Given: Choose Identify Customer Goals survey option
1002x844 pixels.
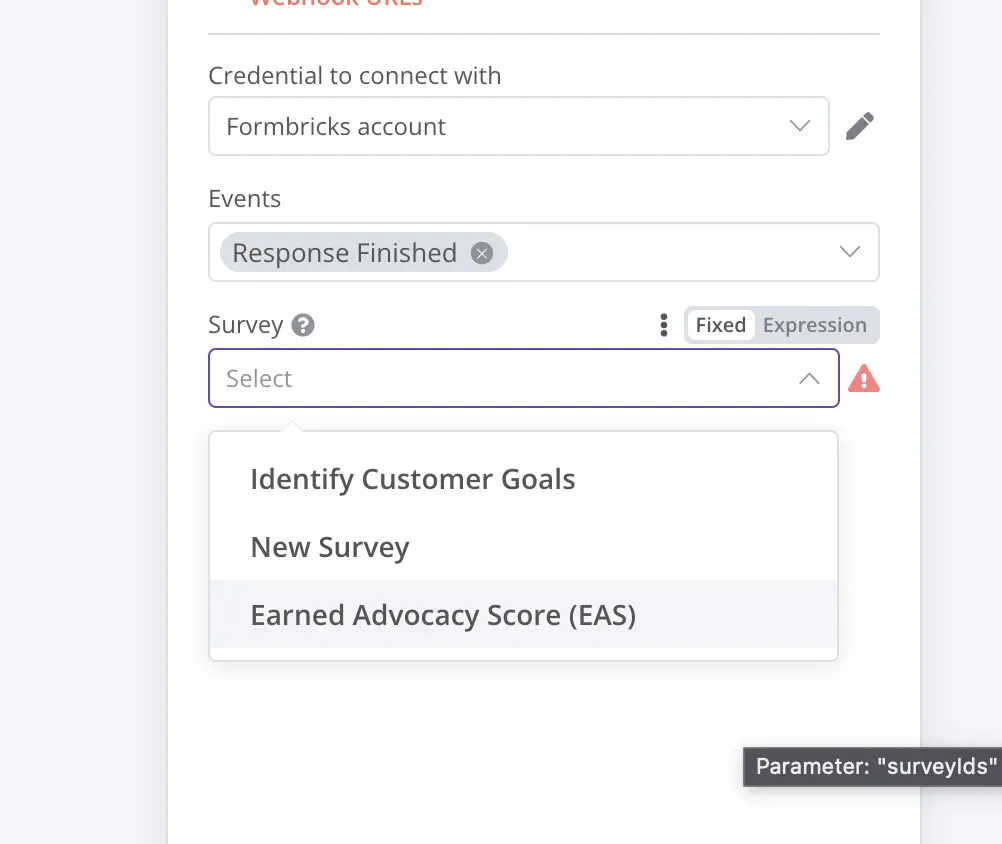Looking at the screenshot, I should [x=413, y=480].
